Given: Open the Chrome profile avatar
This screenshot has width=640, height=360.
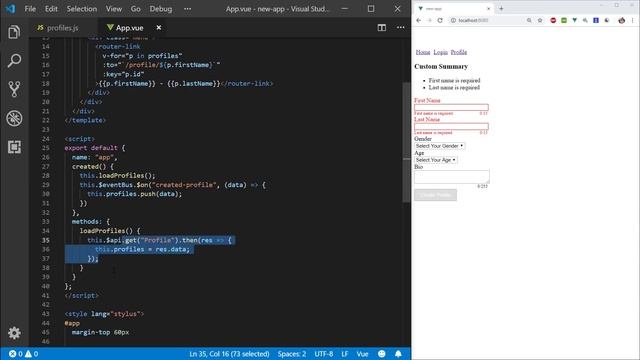Looking at the screenshot, I should (621, 20).
